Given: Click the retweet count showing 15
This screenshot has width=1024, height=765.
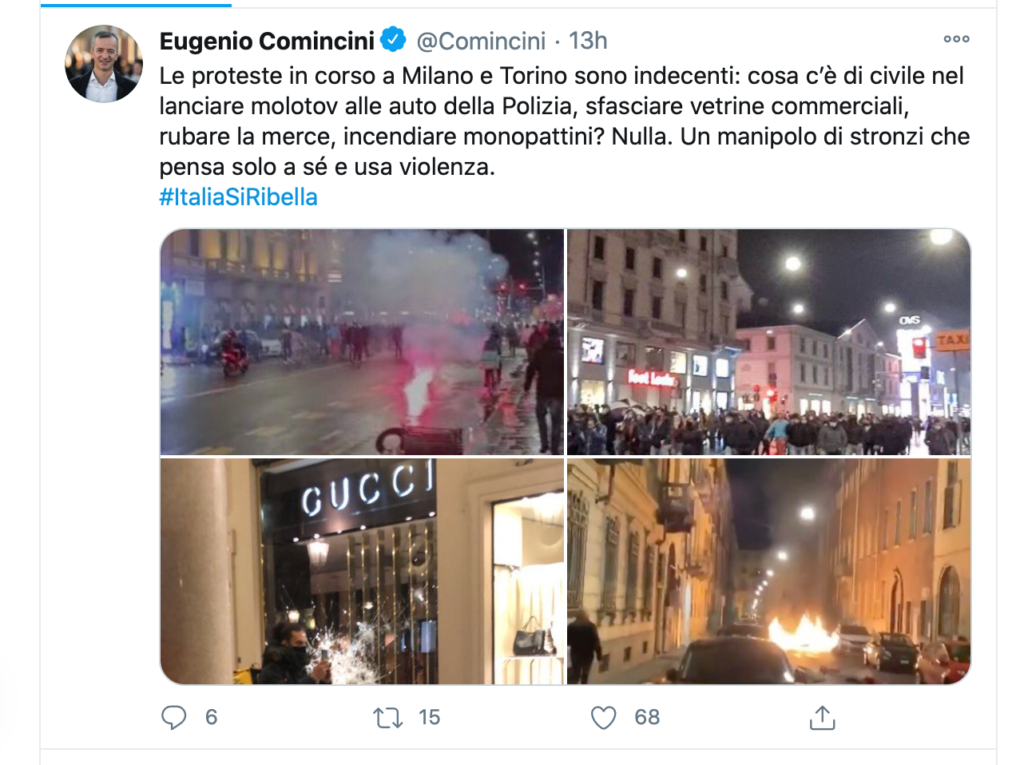Looking at the screenshot, I should click(x=429, y=717).
